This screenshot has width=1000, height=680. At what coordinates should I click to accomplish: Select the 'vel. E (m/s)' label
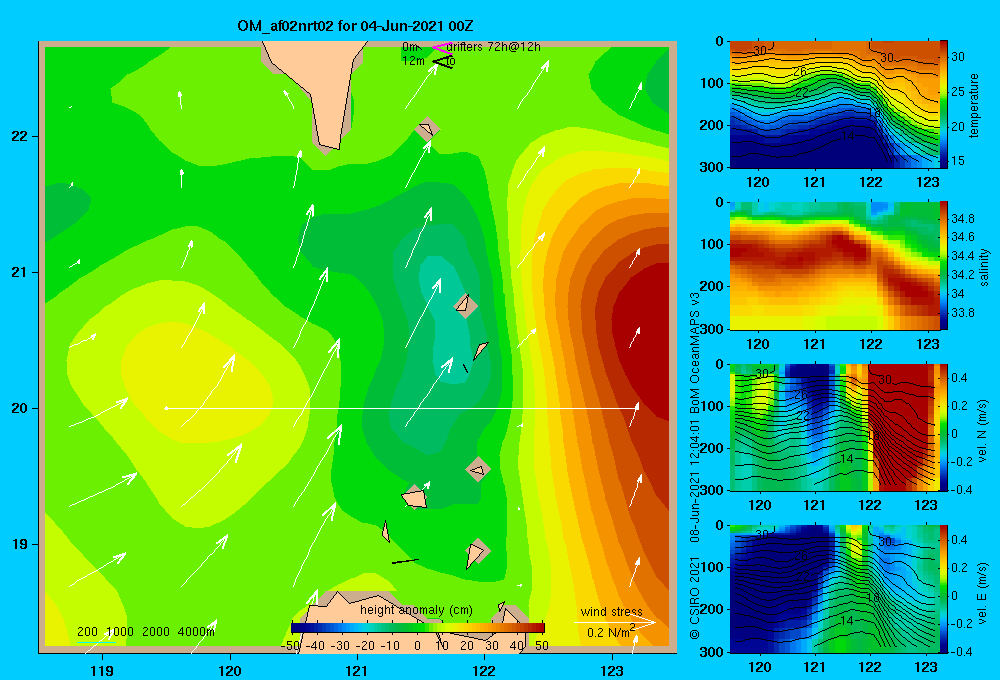pyautogui.click(x=982, y=593)
